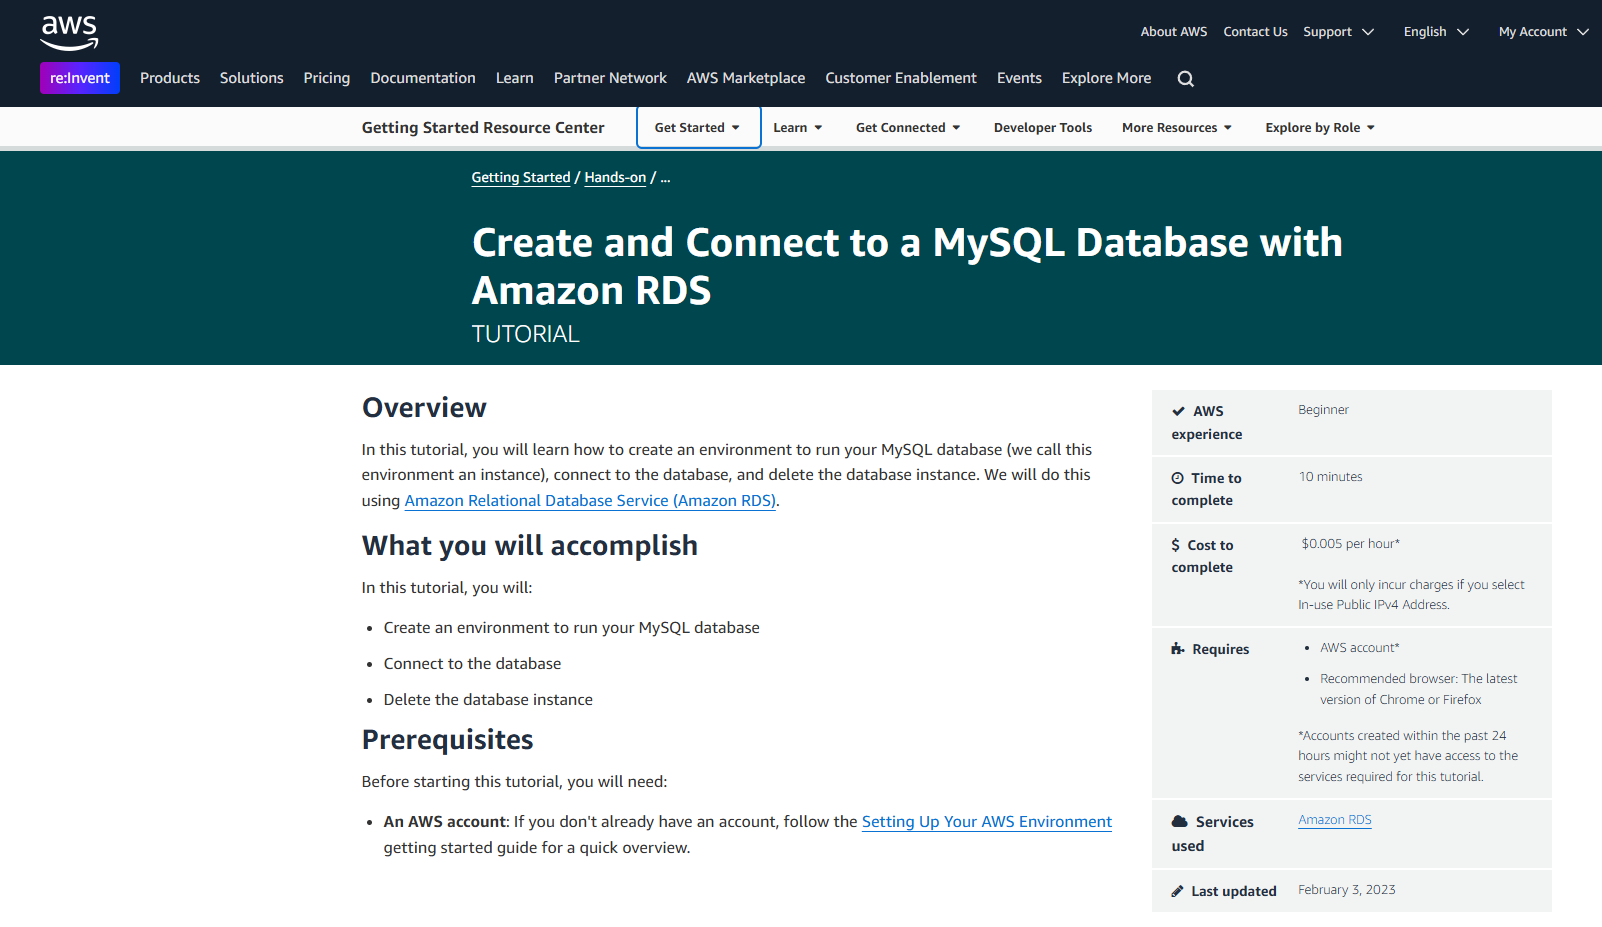Click the cloud icon beside Services used
The height and width of the screenshot is (927, 1602).
click(1180, 821)
